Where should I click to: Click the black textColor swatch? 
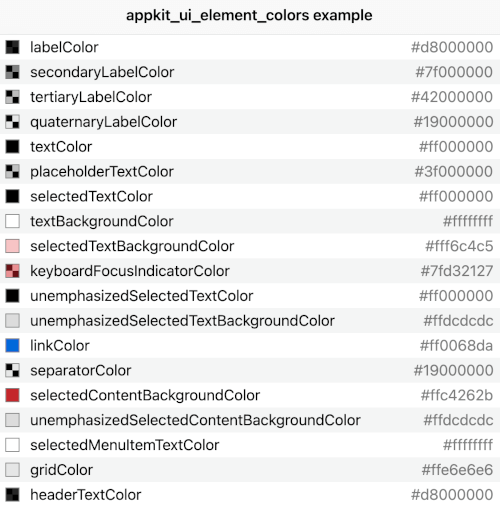tap(12, 147)
